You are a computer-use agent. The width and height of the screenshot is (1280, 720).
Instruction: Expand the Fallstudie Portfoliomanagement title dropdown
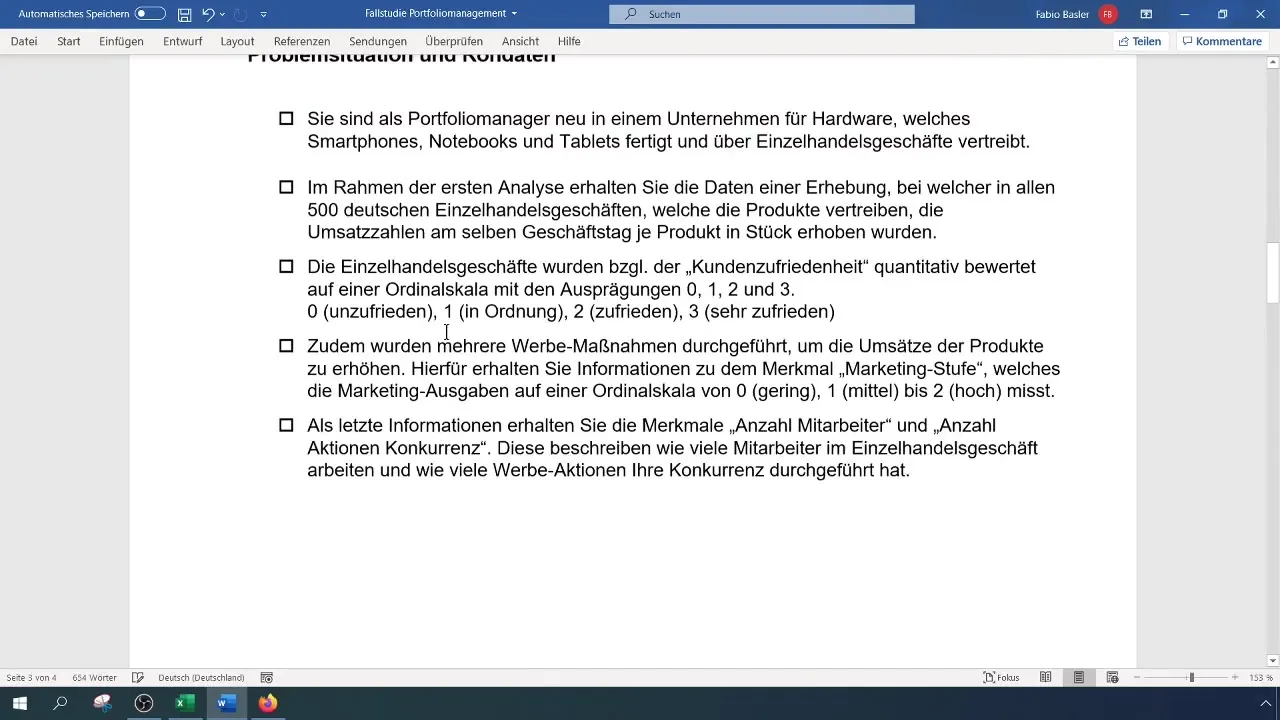[x=514, y=14]
